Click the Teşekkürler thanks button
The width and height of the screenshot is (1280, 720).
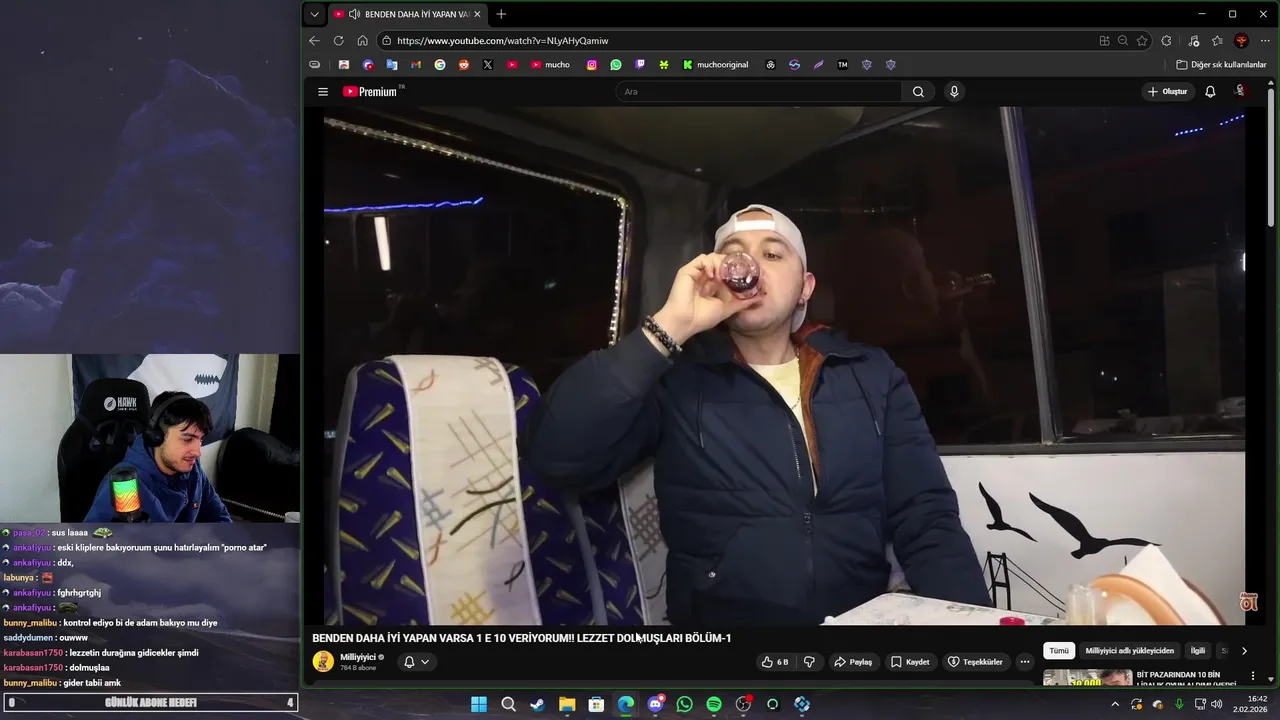click(975, 662)
